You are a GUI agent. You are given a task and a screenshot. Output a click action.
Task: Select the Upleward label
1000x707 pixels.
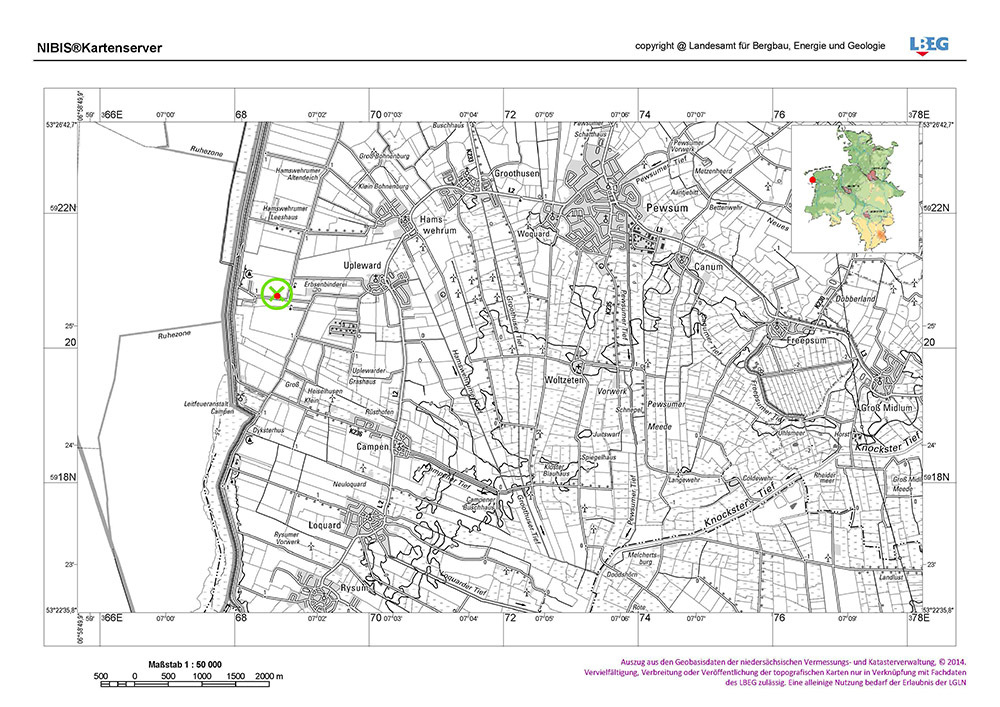click(x=362, y=265)
